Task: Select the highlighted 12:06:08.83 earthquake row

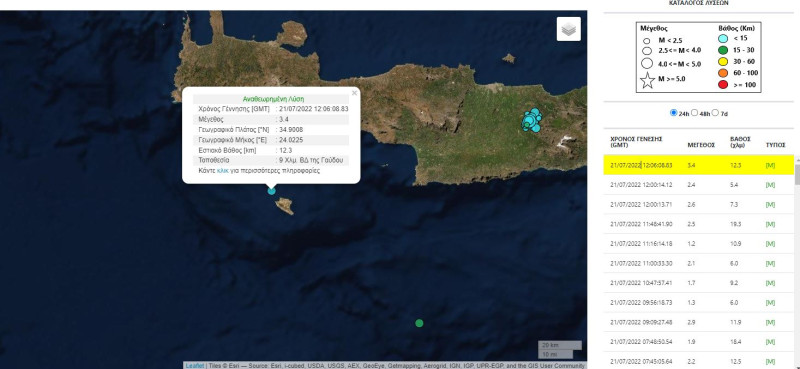Action: [x=698, y=165]
